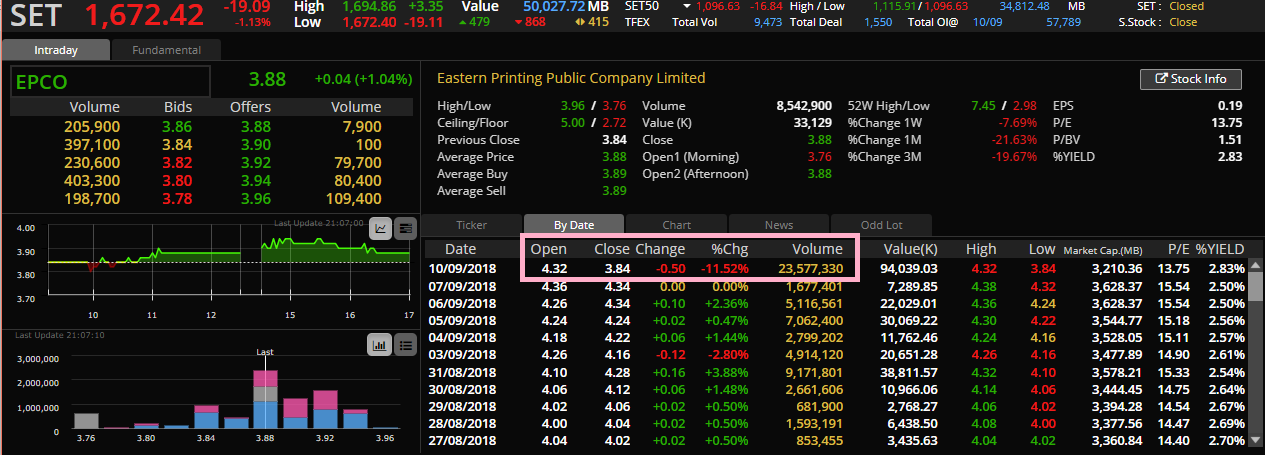Expand the SET50 index dropdown arrow
Image resolution: width=1265 pixels, height=455 pixels.
[x=687, y=6]
